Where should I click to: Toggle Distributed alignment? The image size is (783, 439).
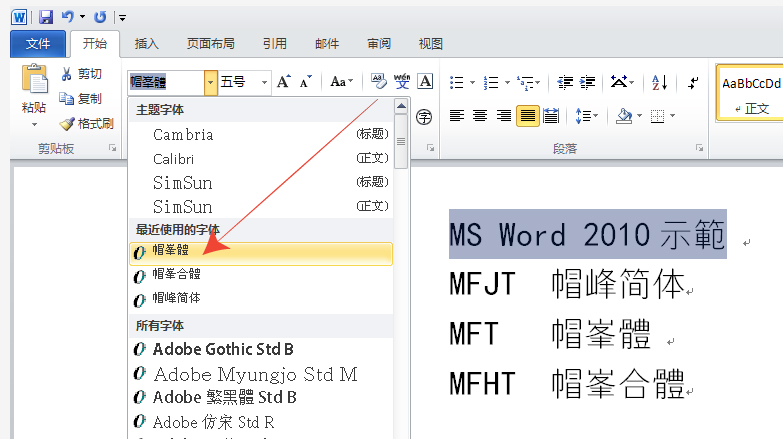pos(551,116)
